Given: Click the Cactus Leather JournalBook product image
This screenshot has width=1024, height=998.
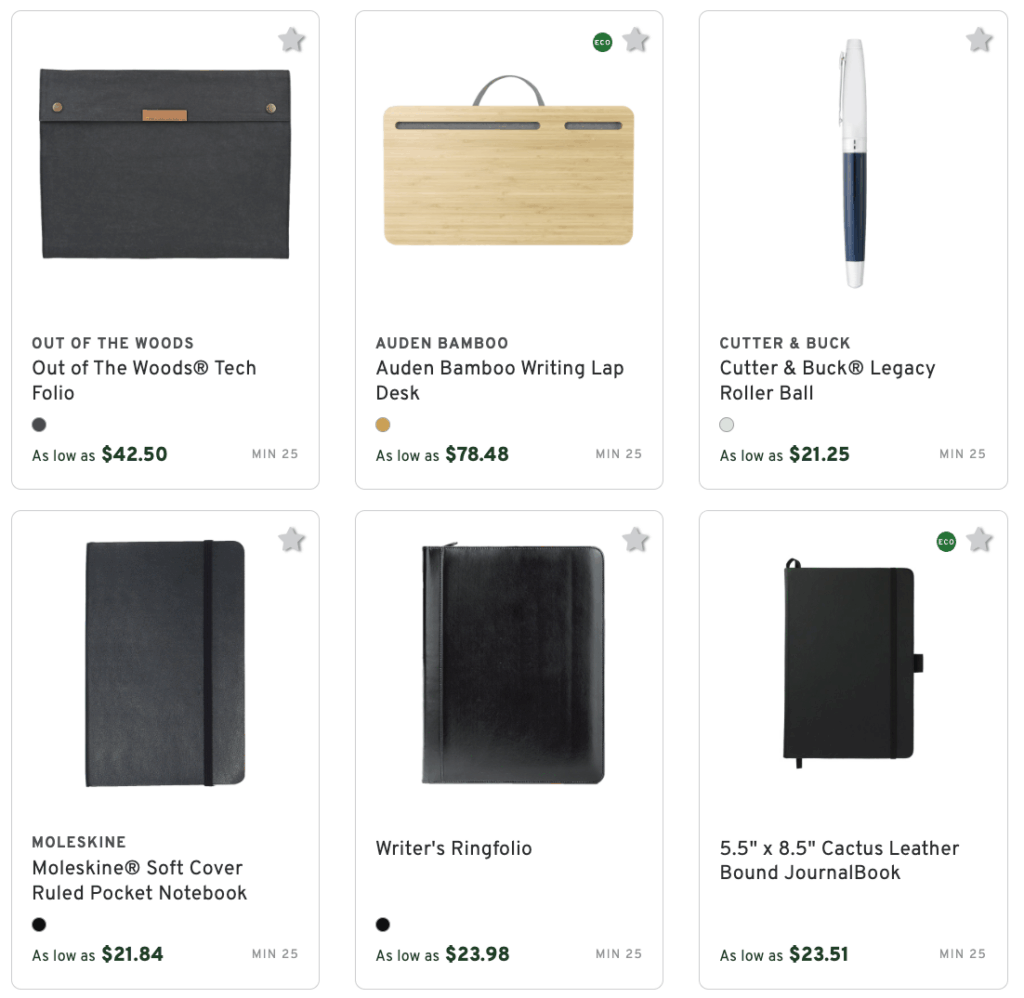Looking at the screenshot, I should [848, 665].
